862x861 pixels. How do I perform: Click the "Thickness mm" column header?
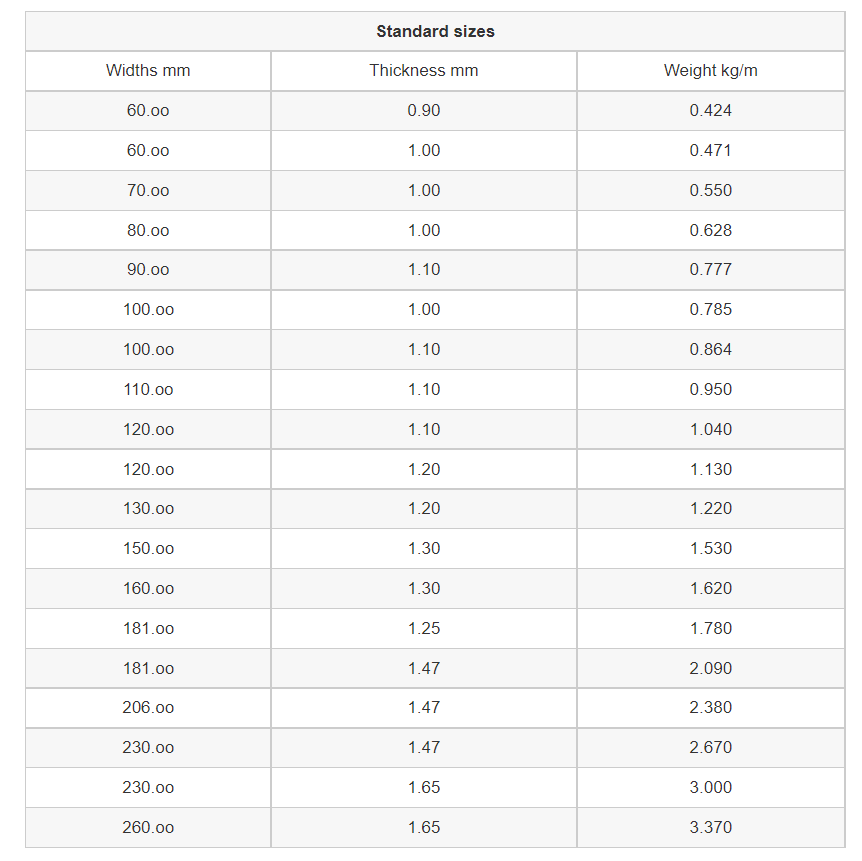click(x=423, y=71)
